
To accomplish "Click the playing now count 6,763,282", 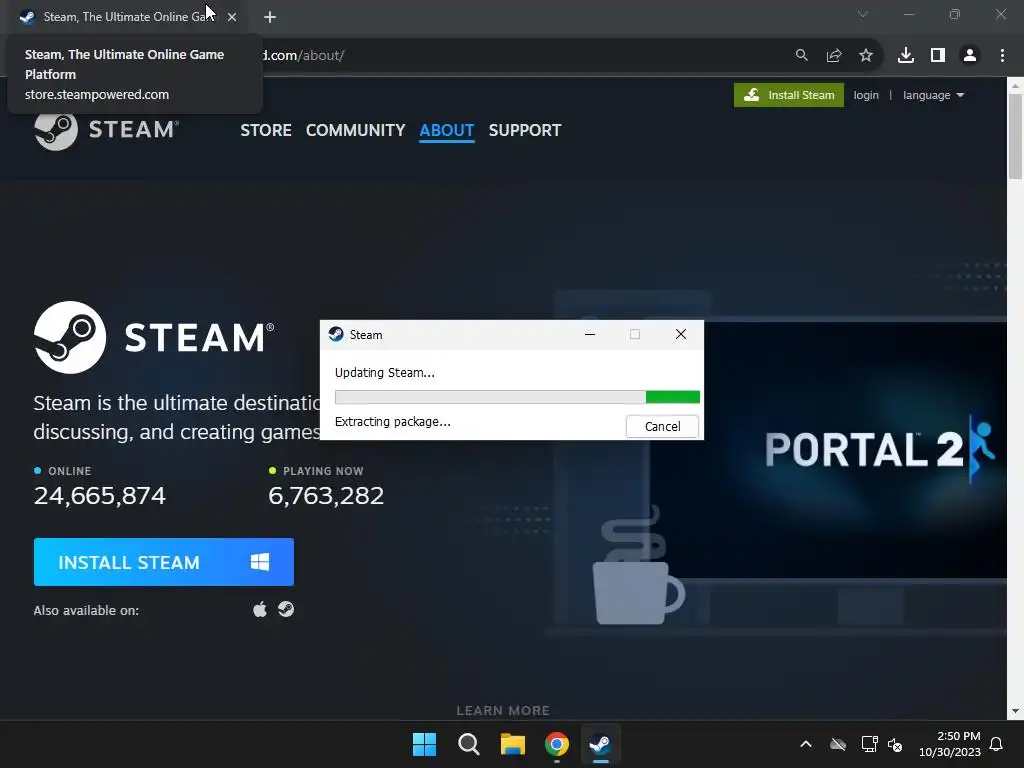I will pos(326,496).
